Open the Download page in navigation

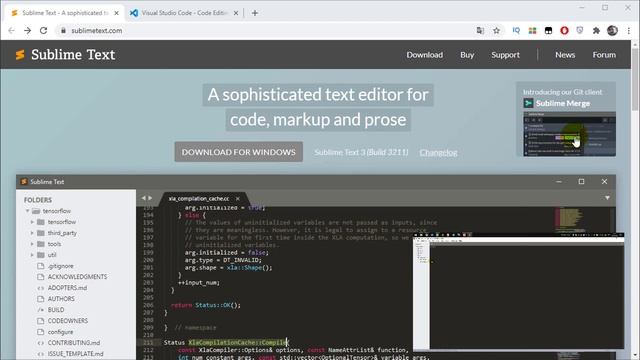click(x=424, y=55)
